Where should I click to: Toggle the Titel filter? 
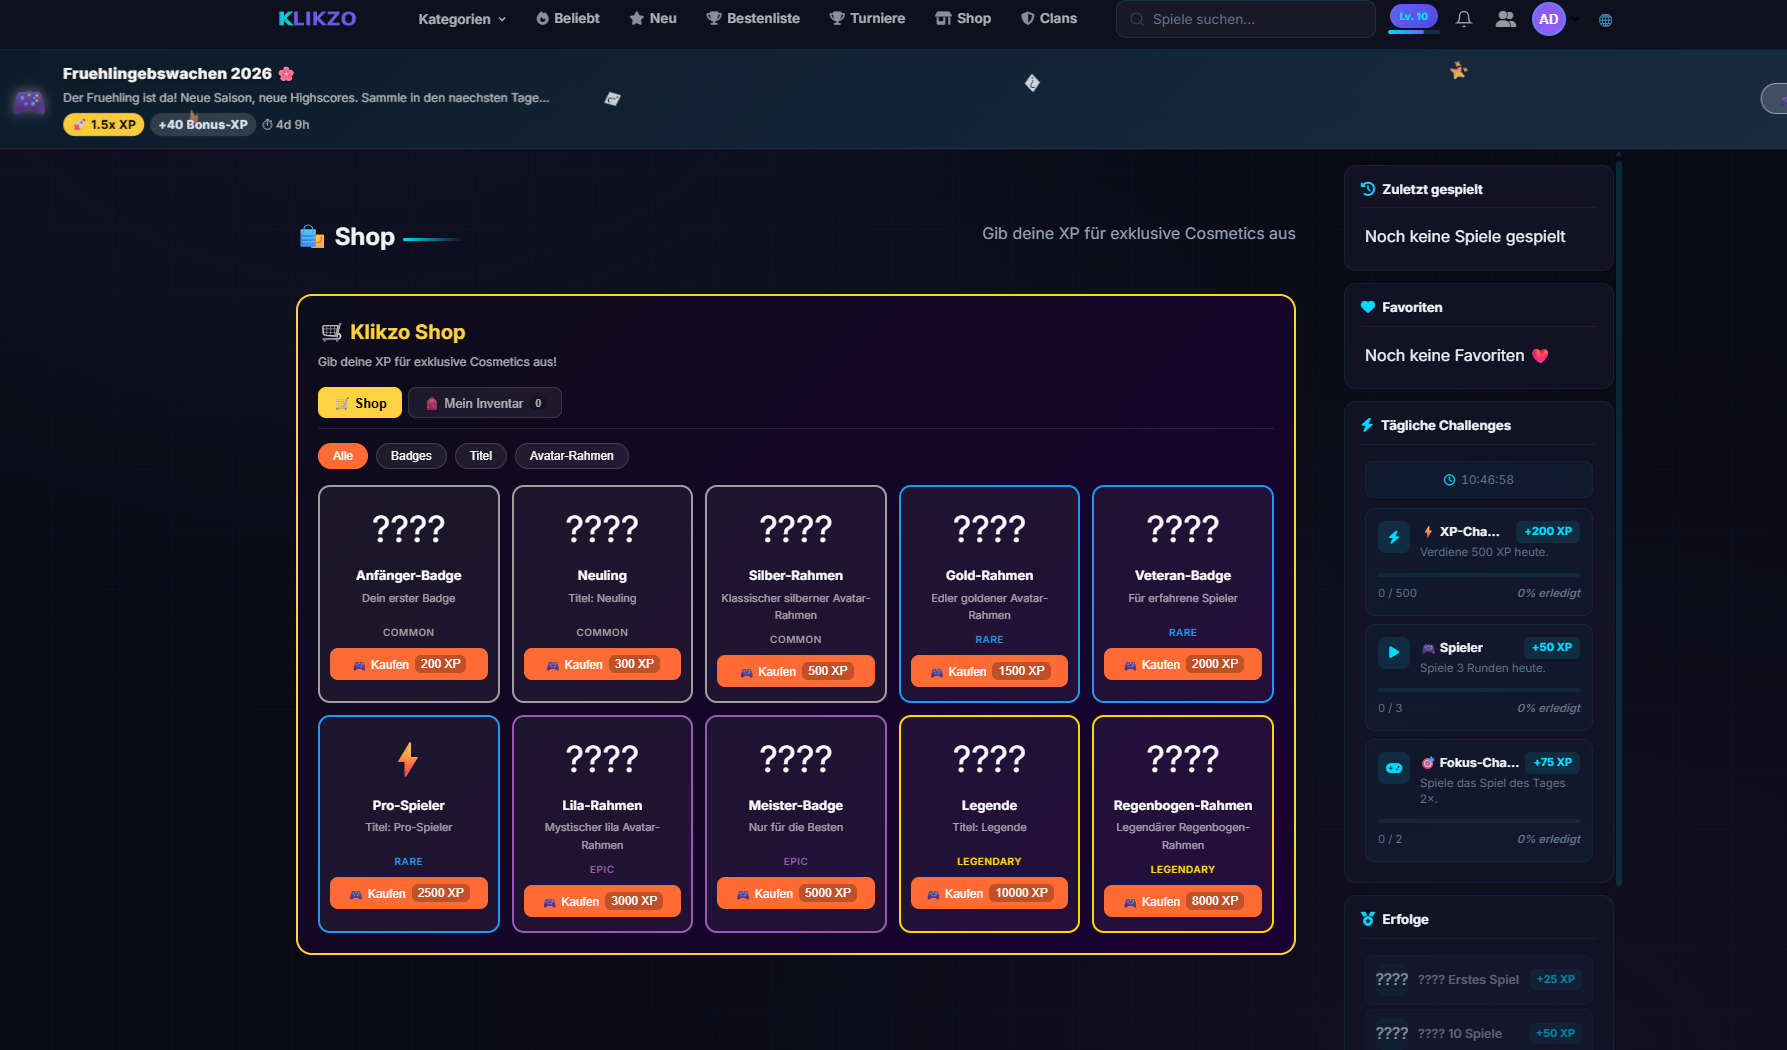coord(480,456)
